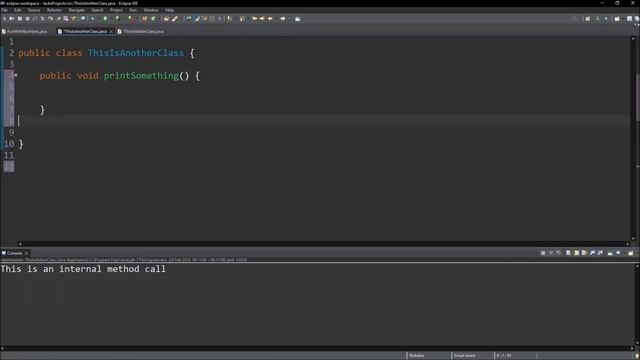This screenshot has width=640, height=360.
Task: Open the Search menu
Action: click(x=97, y=10)
